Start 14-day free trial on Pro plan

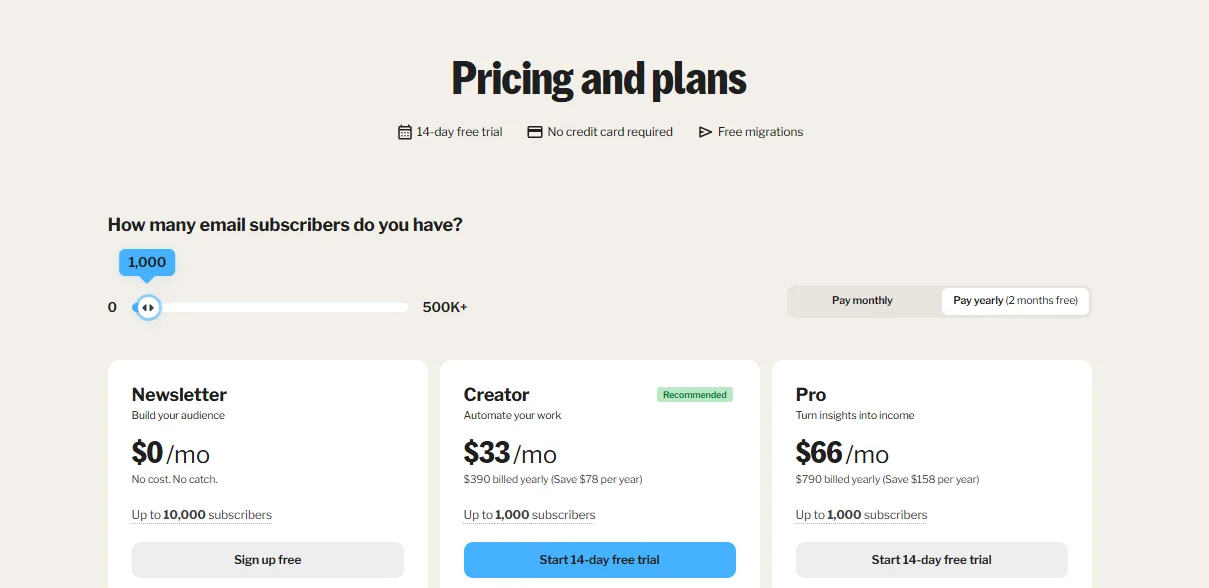pyautogui.click(x=931, y=560)
